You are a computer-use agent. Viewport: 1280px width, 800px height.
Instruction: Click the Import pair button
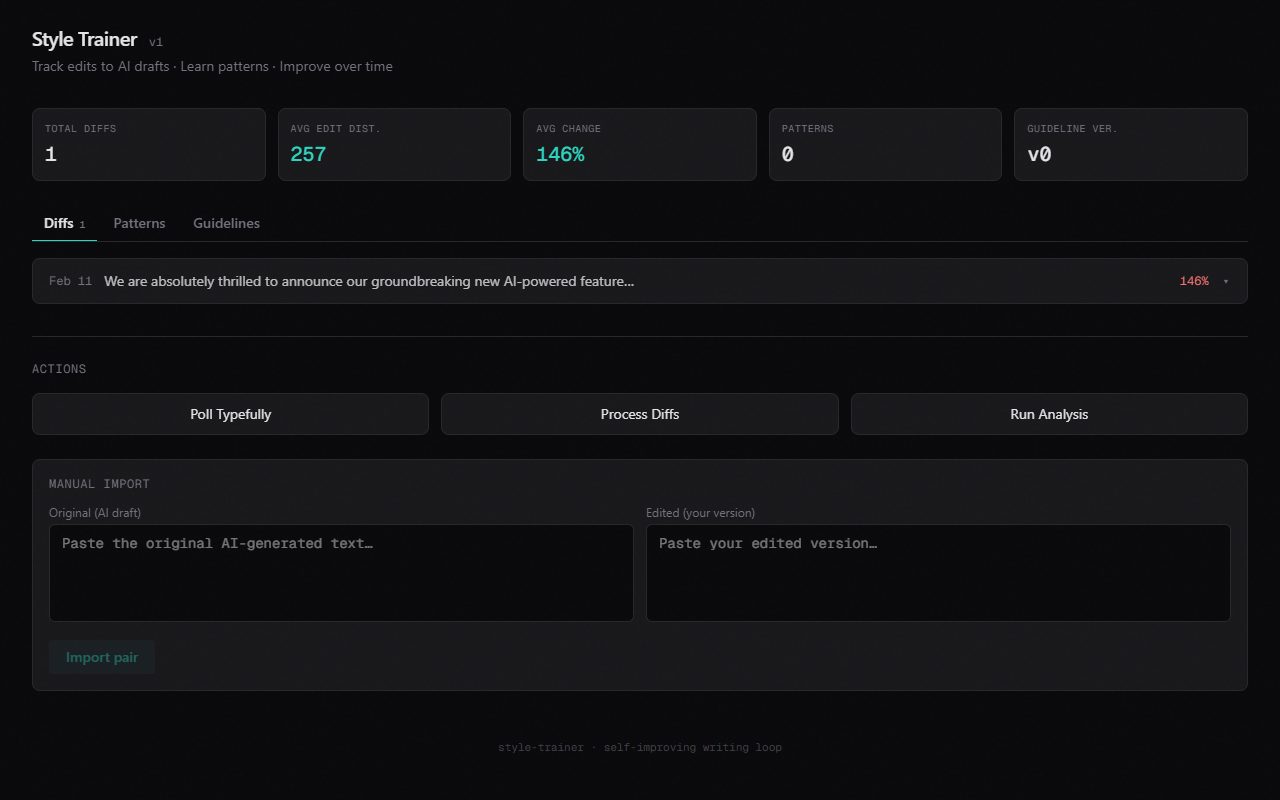102,657
